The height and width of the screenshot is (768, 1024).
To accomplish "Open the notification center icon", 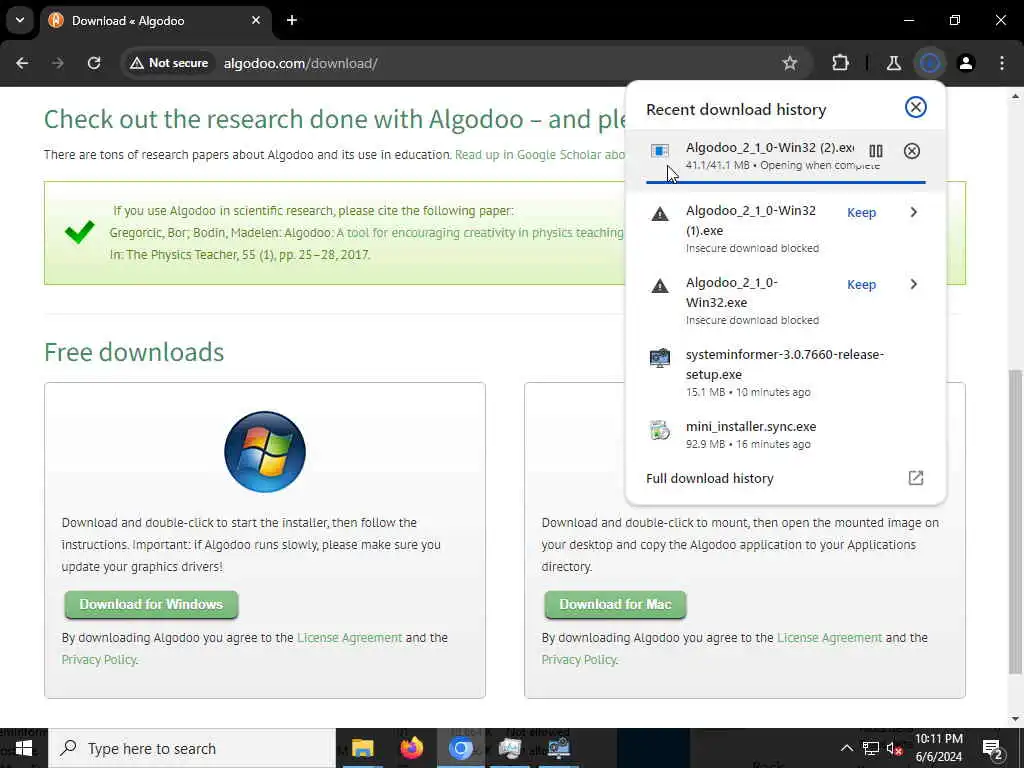I will (x=992, y=748).
